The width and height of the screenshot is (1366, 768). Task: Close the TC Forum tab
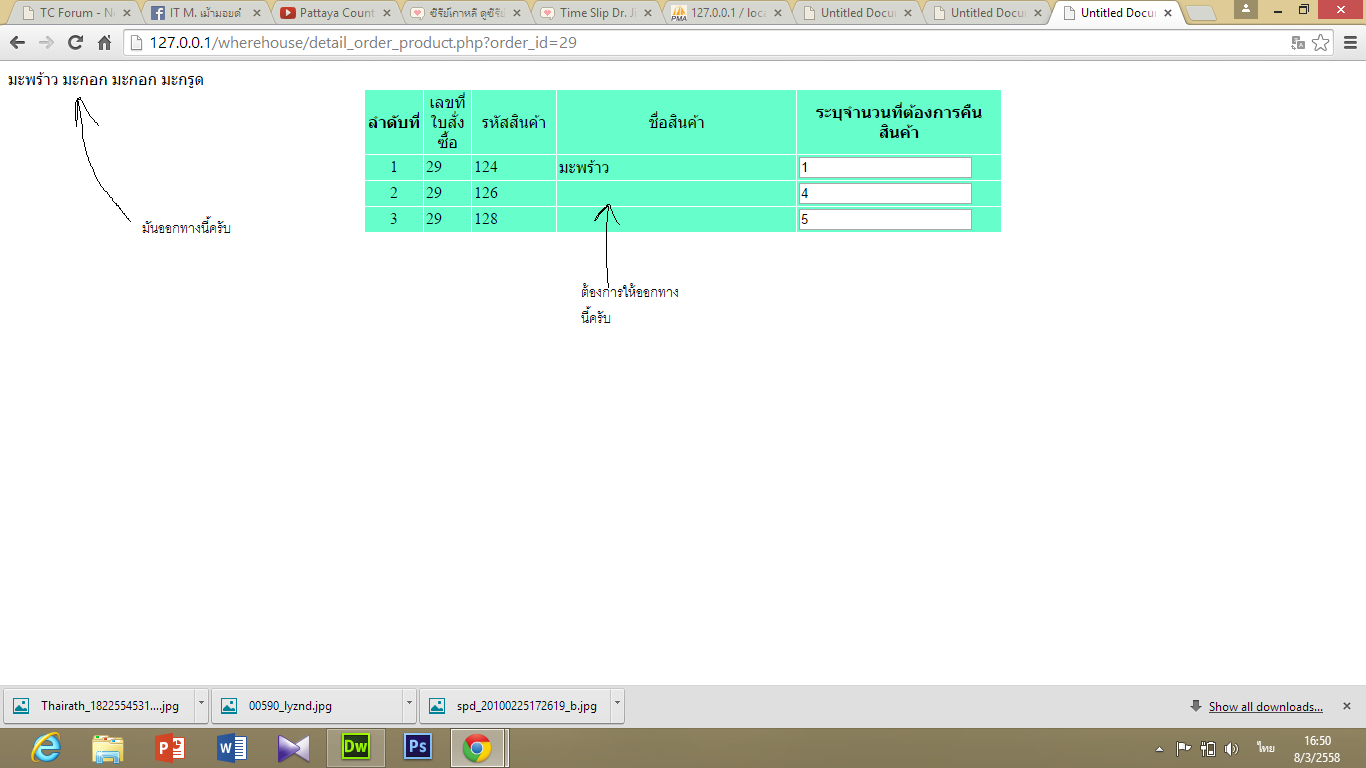[127, 13]
